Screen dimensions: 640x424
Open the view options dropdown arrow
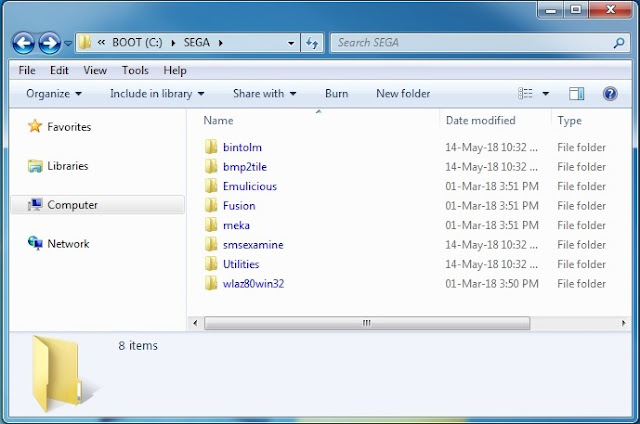click(x=546, y=94)
